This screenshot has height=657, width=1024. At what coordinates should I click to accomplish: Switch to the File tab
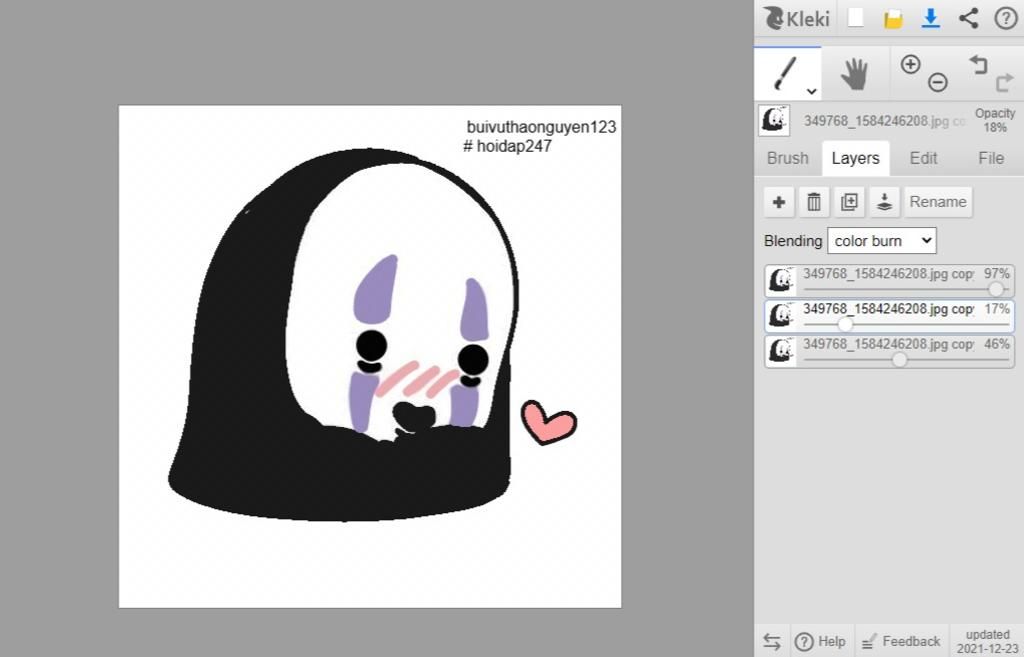point(991,158)
